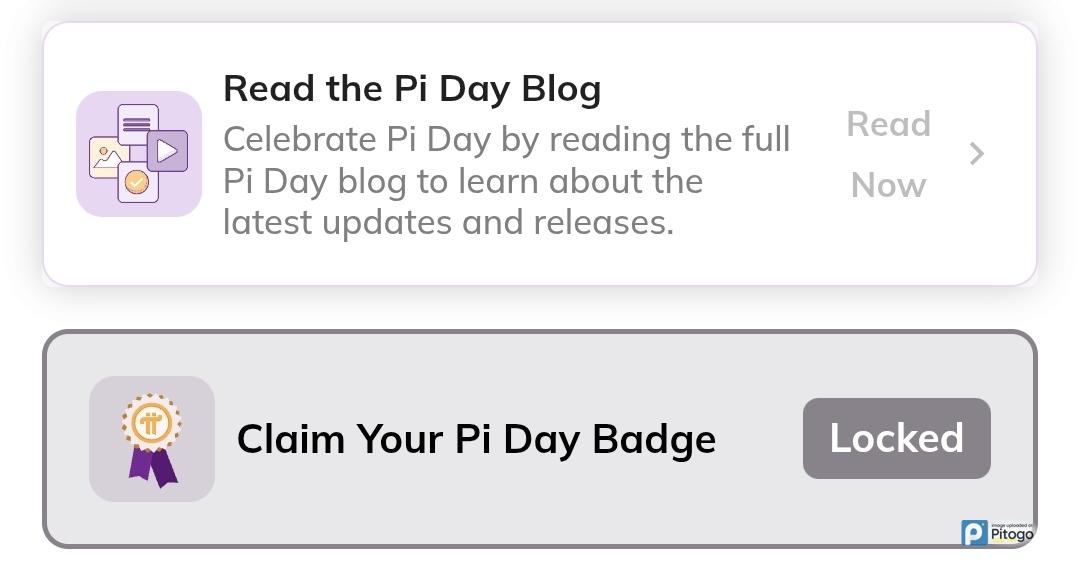Click the picture glyph in blog icon
The height and width of the screenshot is (588, 1080).
coord(106,157)
